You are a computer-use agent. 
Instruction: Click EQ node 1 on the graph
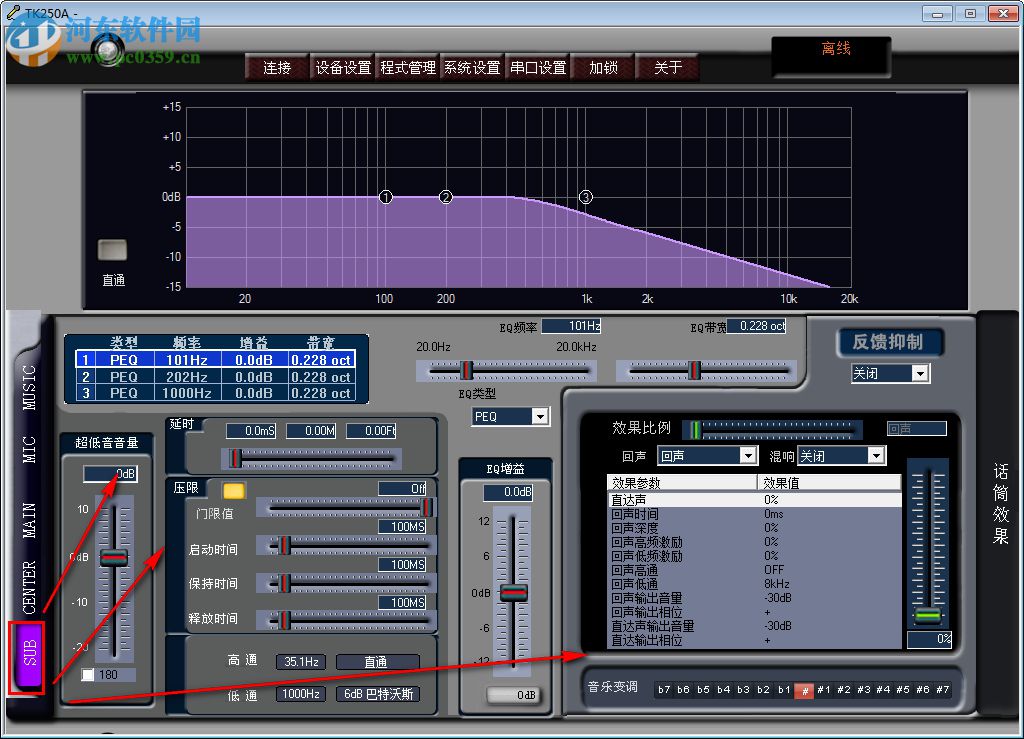tap(386, 198)
